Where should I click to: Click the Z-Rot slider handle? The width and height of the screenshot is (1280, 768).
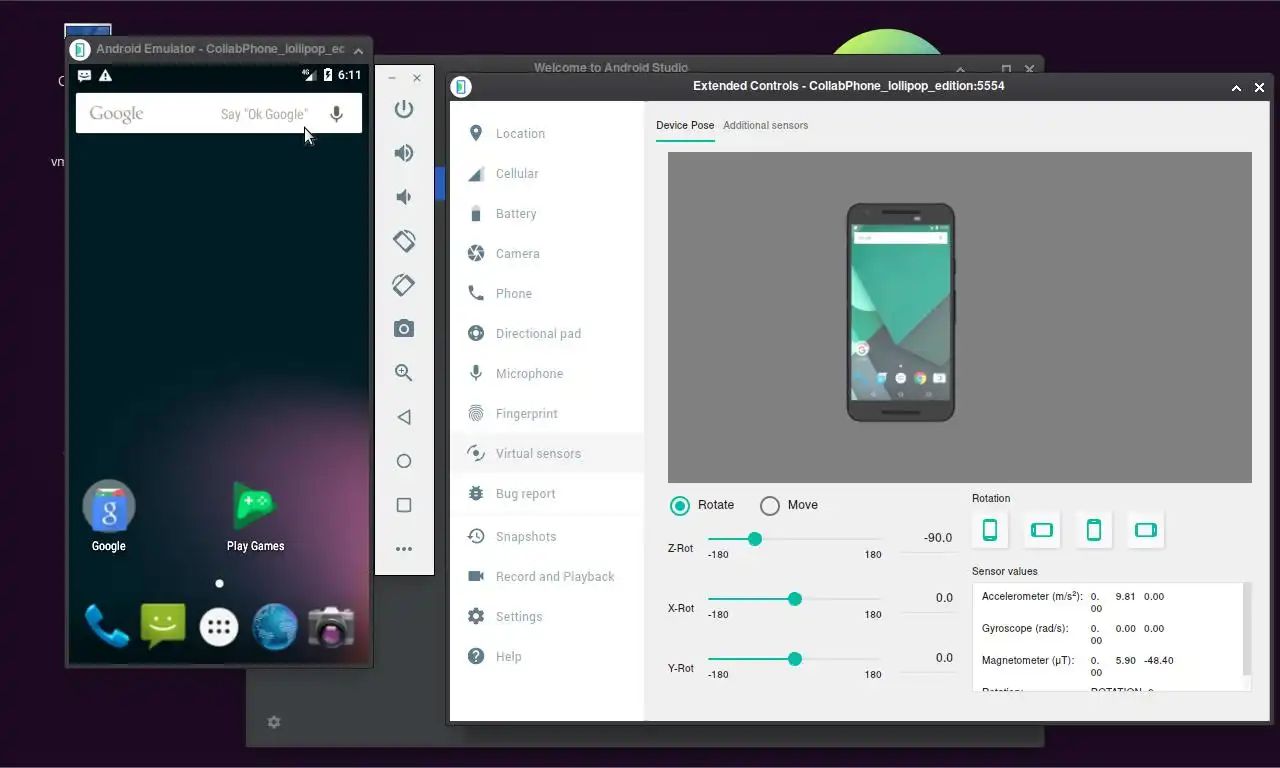755,539
